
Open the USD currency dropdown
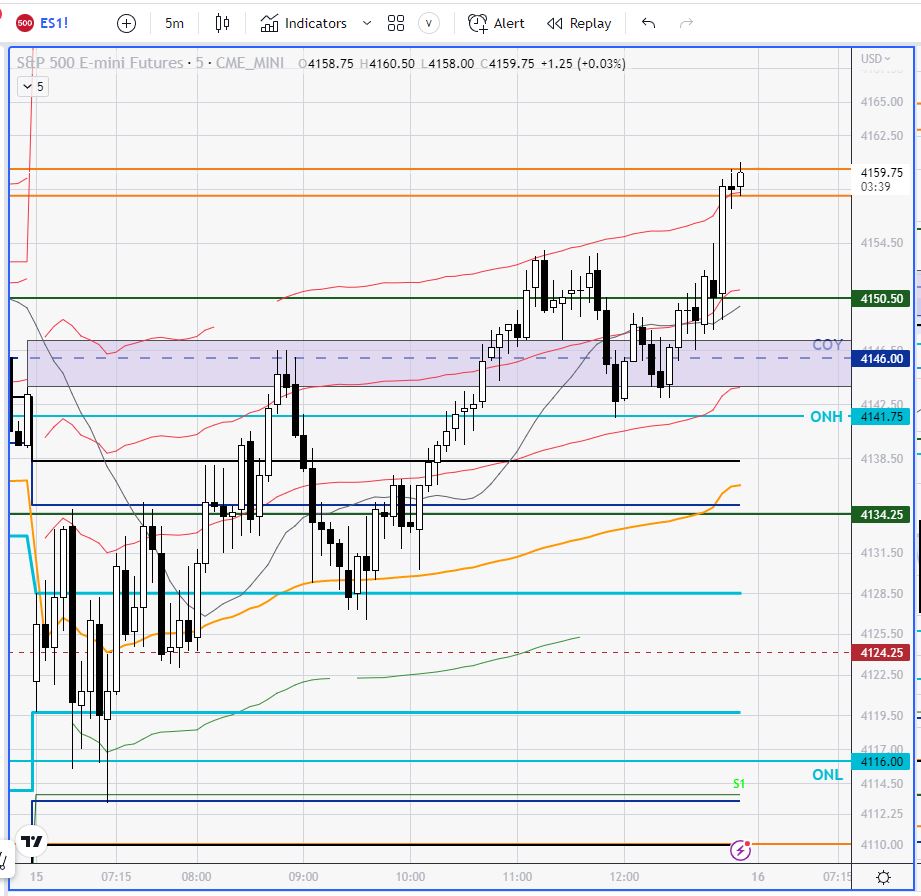(x=875, y=59)
